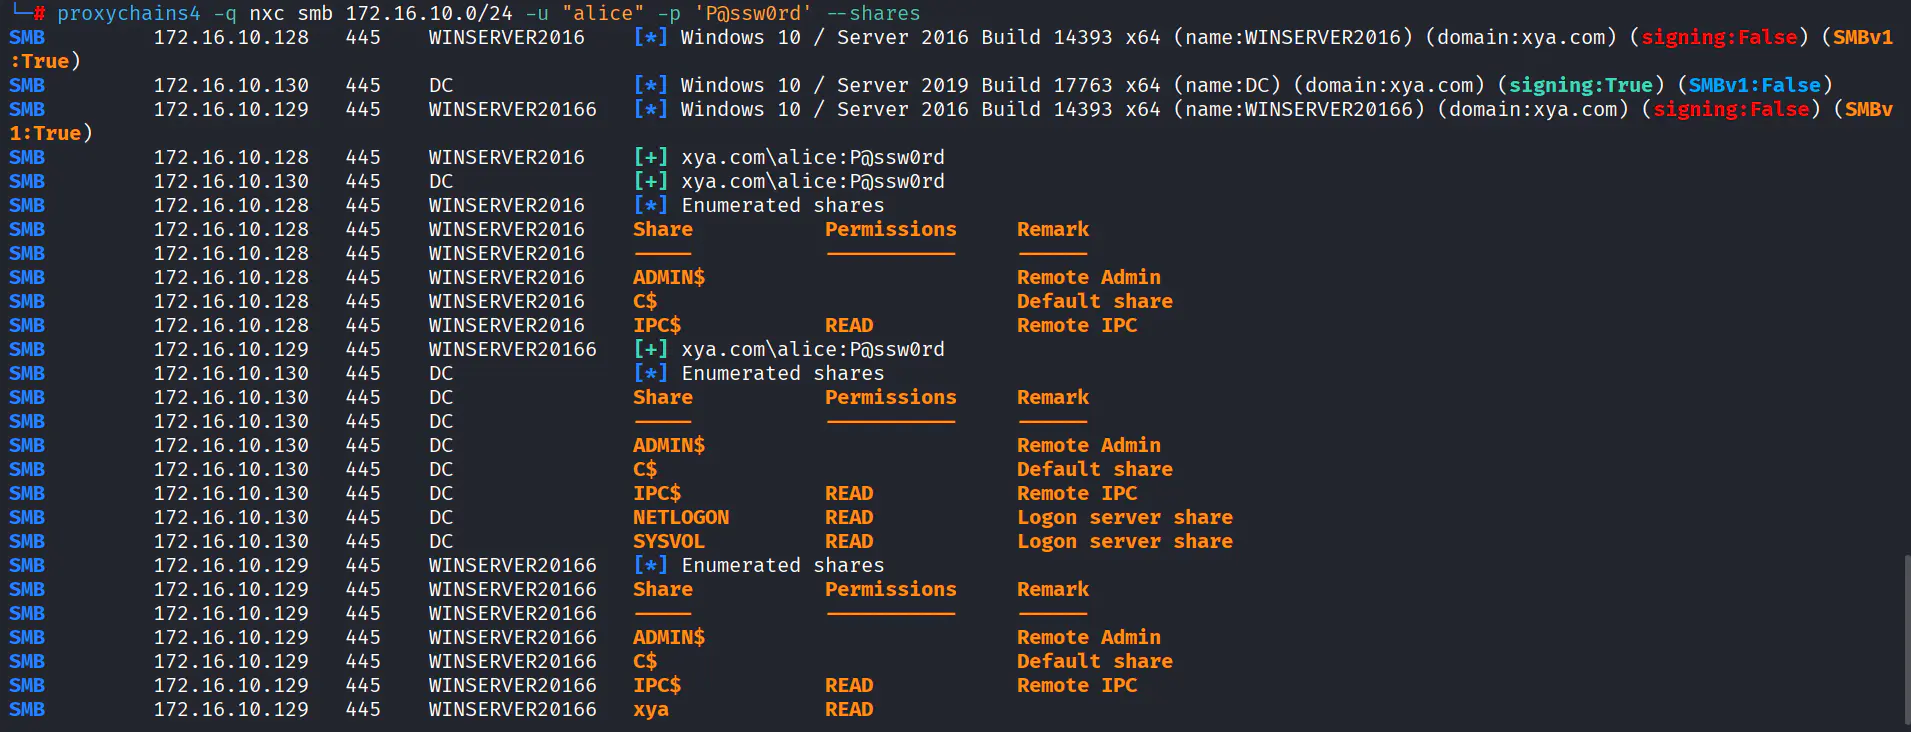Click the proxychains4 command text
The height and width of the screenshot is (732, 1911).
pyautogui.click(x=128, y=13)
